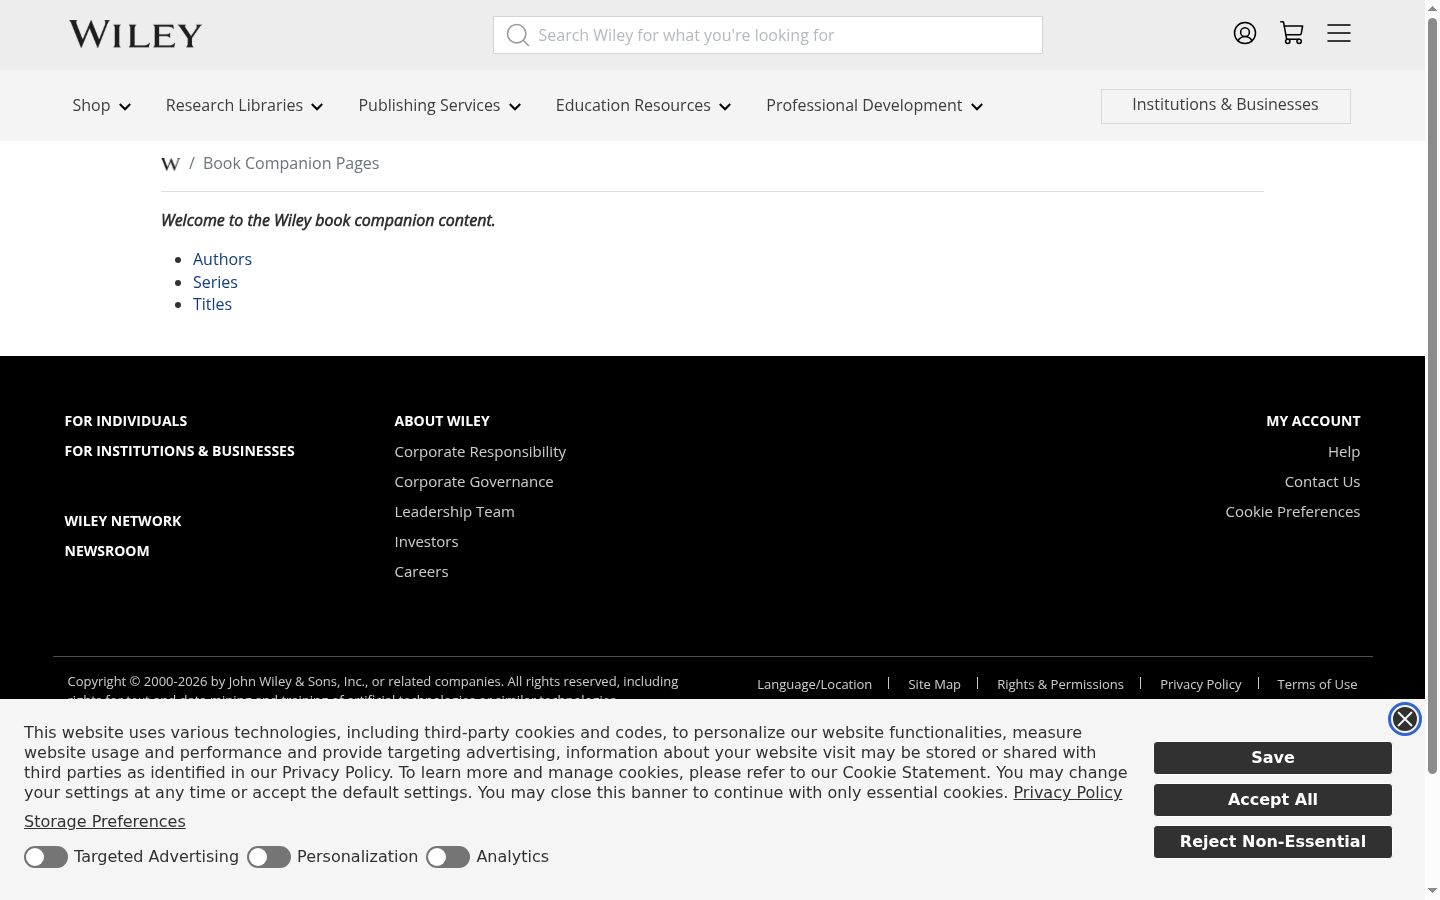Screen dimensions: 1440x900
Task: Open For Institutions & Businesses footer heading
Action: (180, 451)
